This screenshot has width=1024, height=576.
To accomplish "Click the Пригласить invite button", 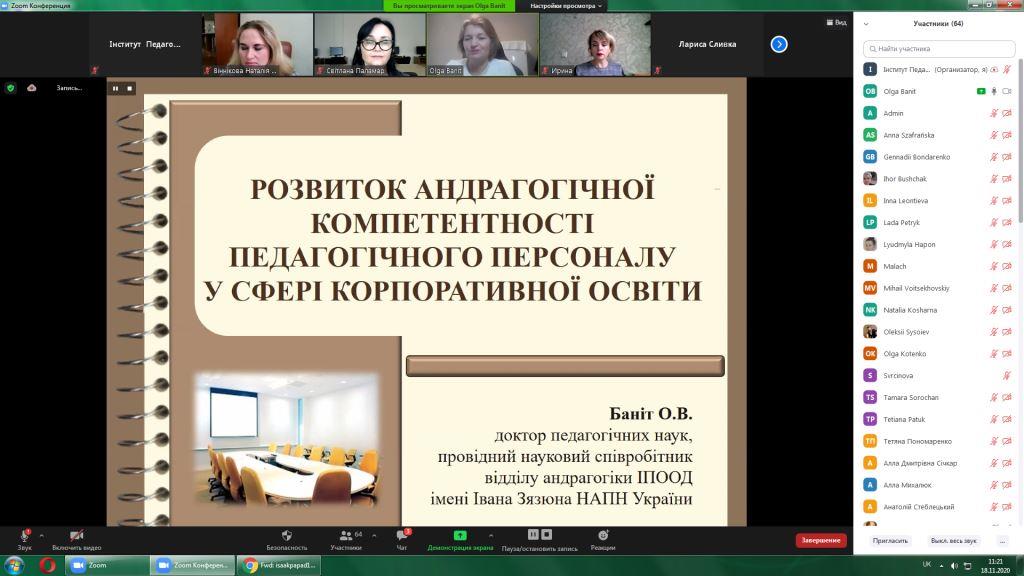I will [x=890, y=540].
